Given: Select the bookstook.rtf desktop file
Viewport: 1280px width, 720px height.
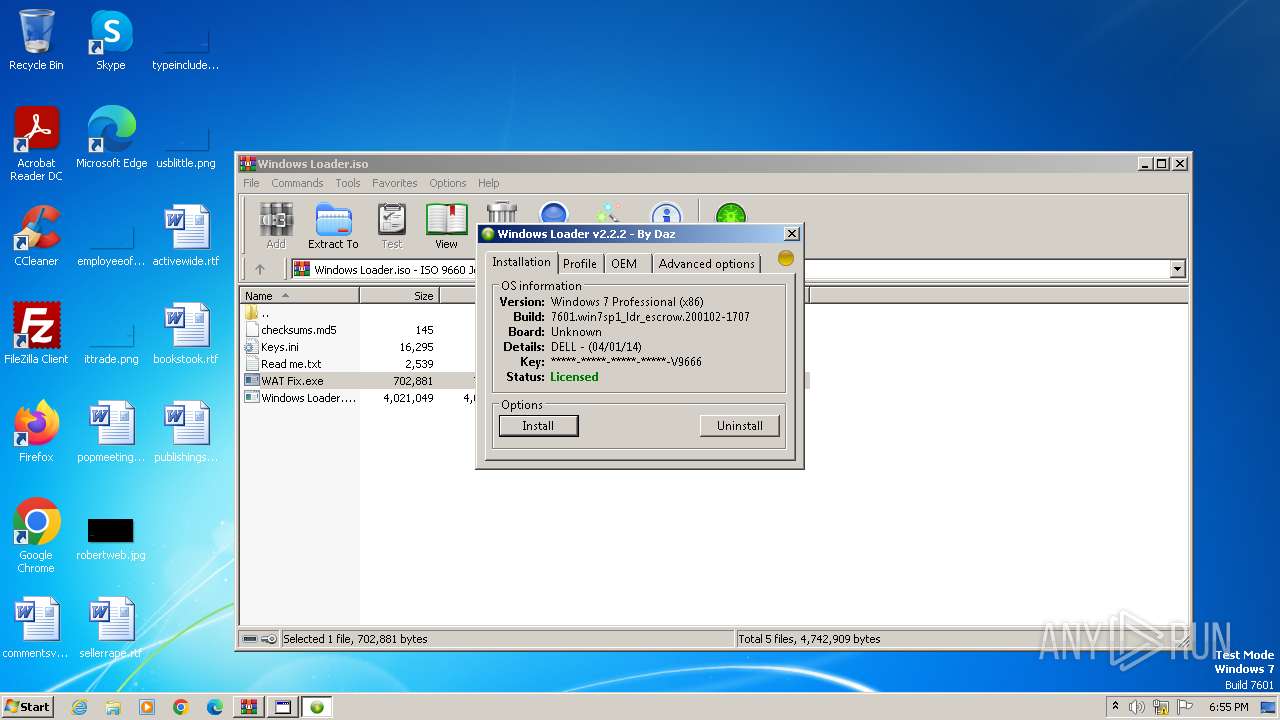Looking at the screenshot, I should click(x=186, y=334).
